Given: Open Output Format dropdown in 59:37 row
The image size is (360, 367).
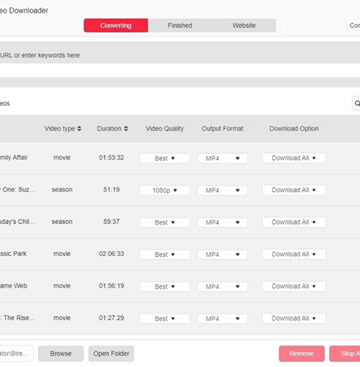Looking at the screenshot, I should [x=222, y=222].
